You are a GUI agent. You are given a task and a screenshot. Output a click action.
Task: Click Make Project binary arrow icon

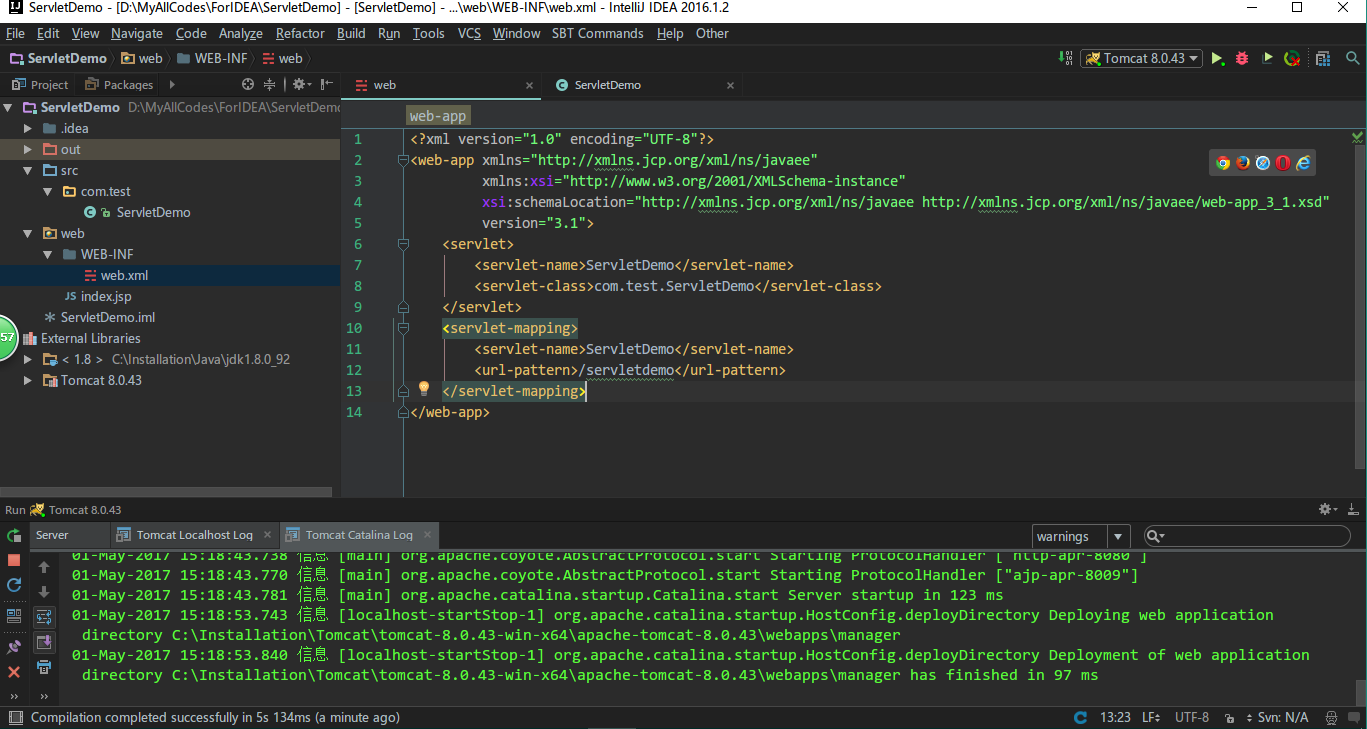1063,58
